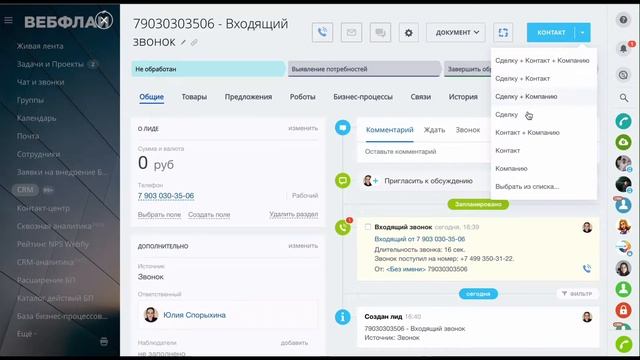Screen dimensions: 640x360
Task: Open the CRM sidebar item
Action: click(x=25, y=190)
